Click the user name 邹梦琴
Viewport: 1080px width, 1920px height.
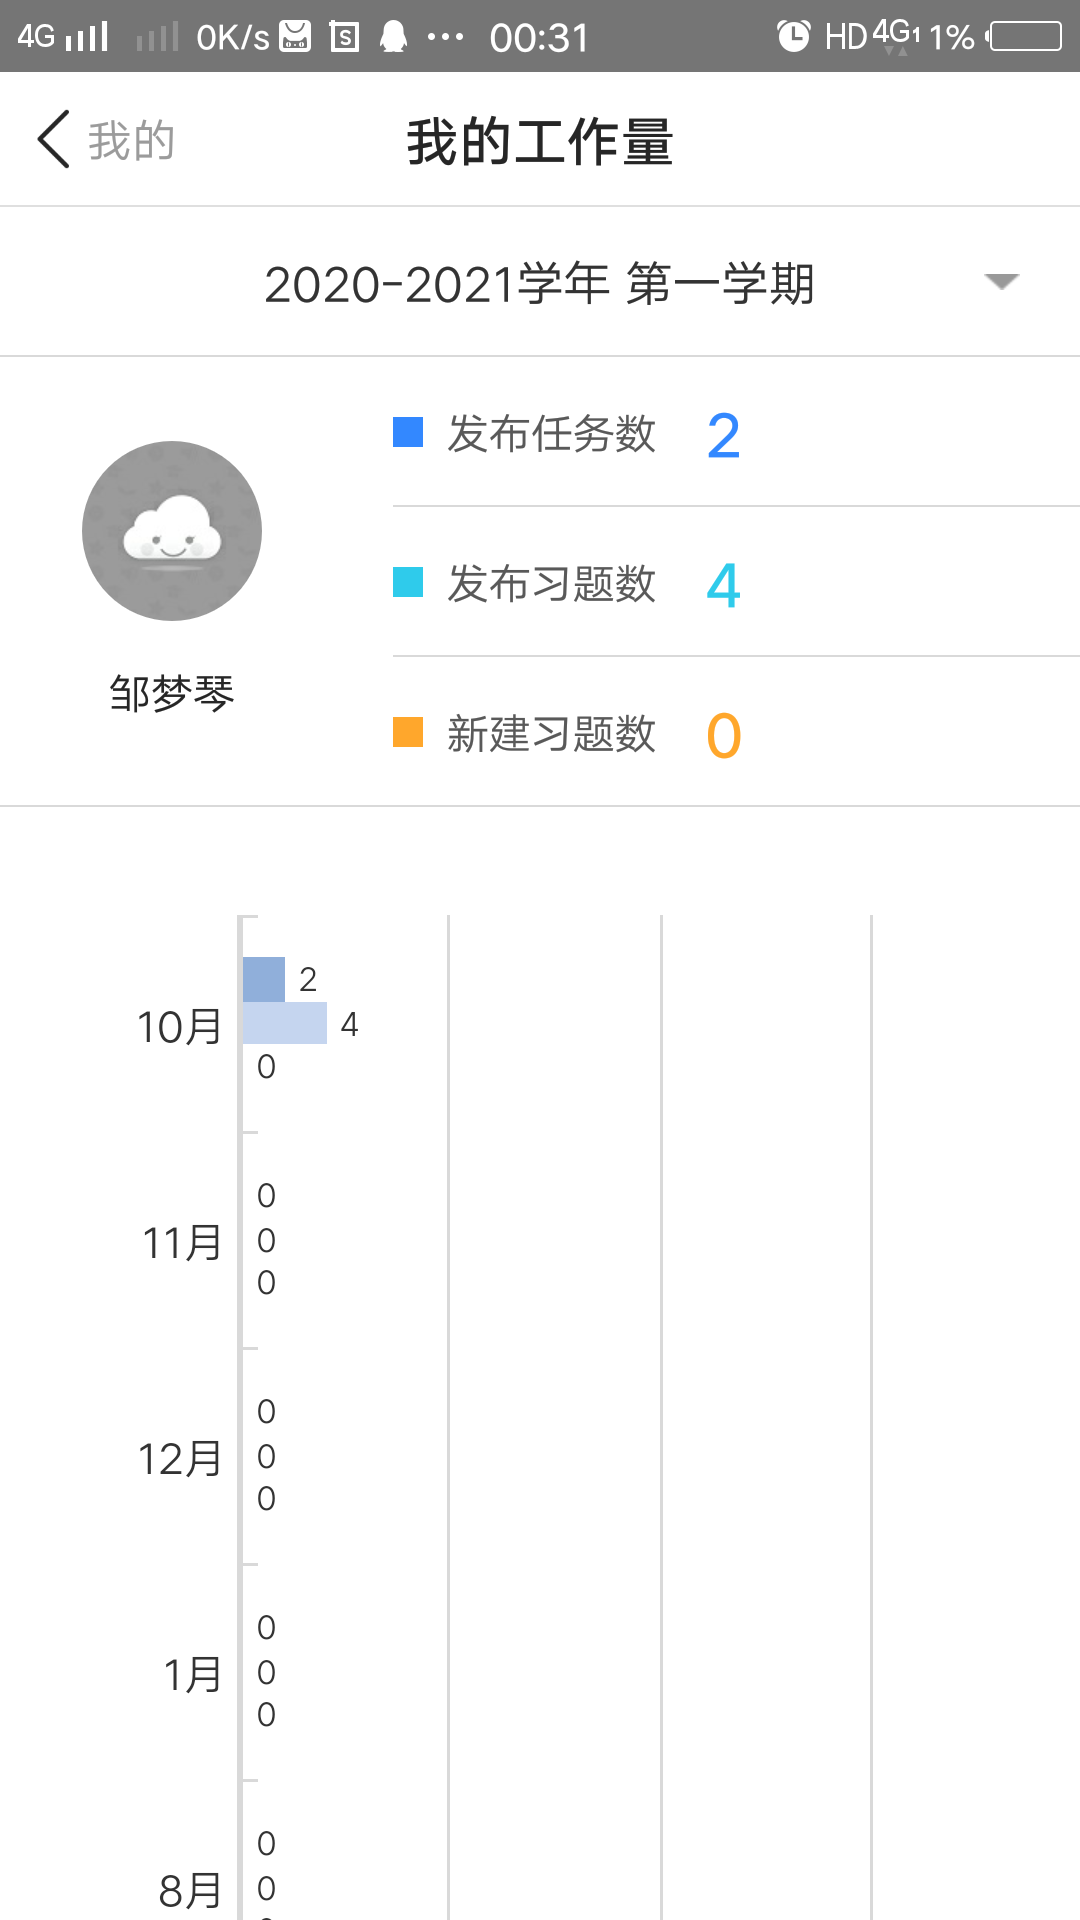tap(172, 693)
